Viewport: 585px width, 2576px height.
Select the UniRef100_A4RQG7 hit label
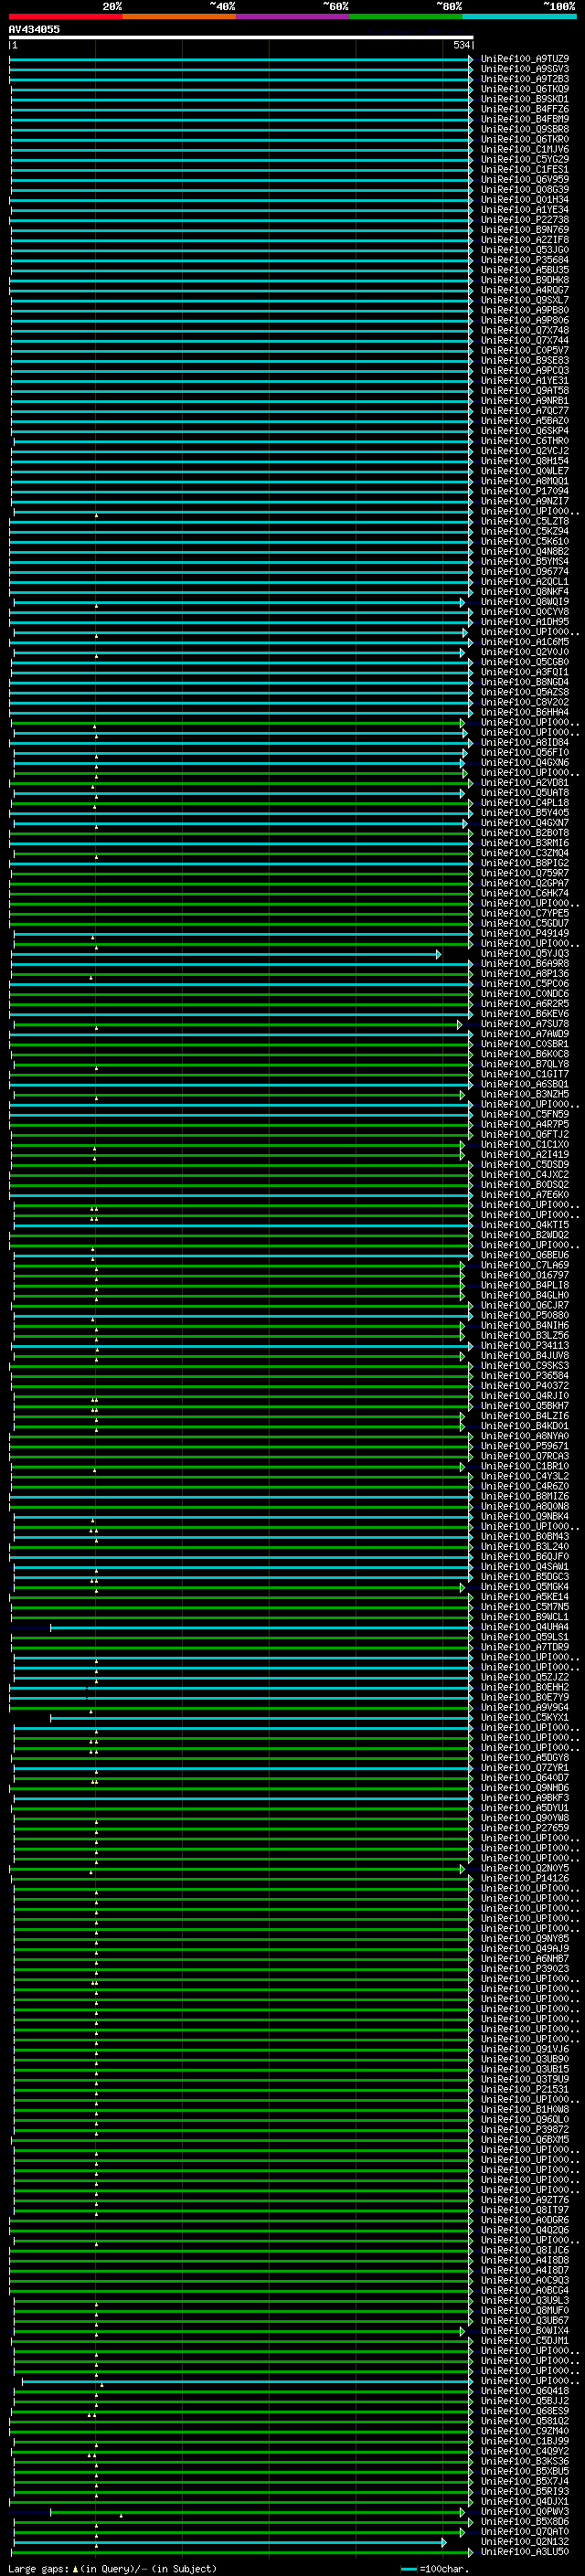coord(525,290)
